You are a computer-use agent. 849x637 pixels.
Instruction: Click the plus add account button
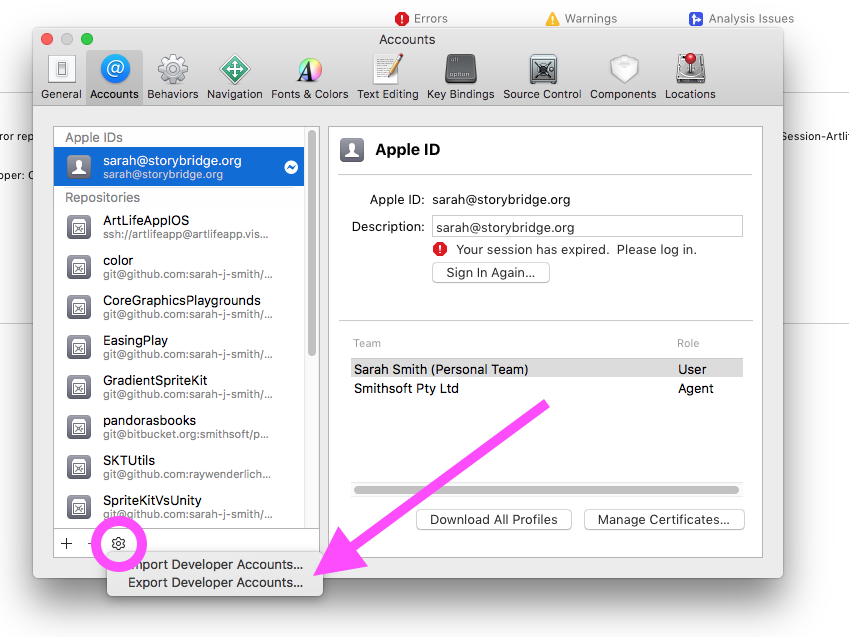(67, 543)
